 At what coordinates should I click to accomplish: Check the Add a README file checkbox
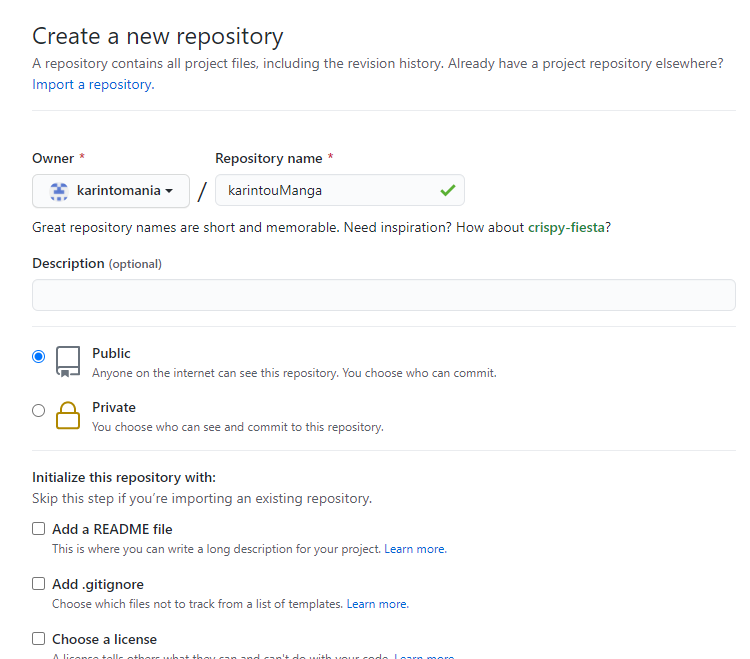coord(39,528)
